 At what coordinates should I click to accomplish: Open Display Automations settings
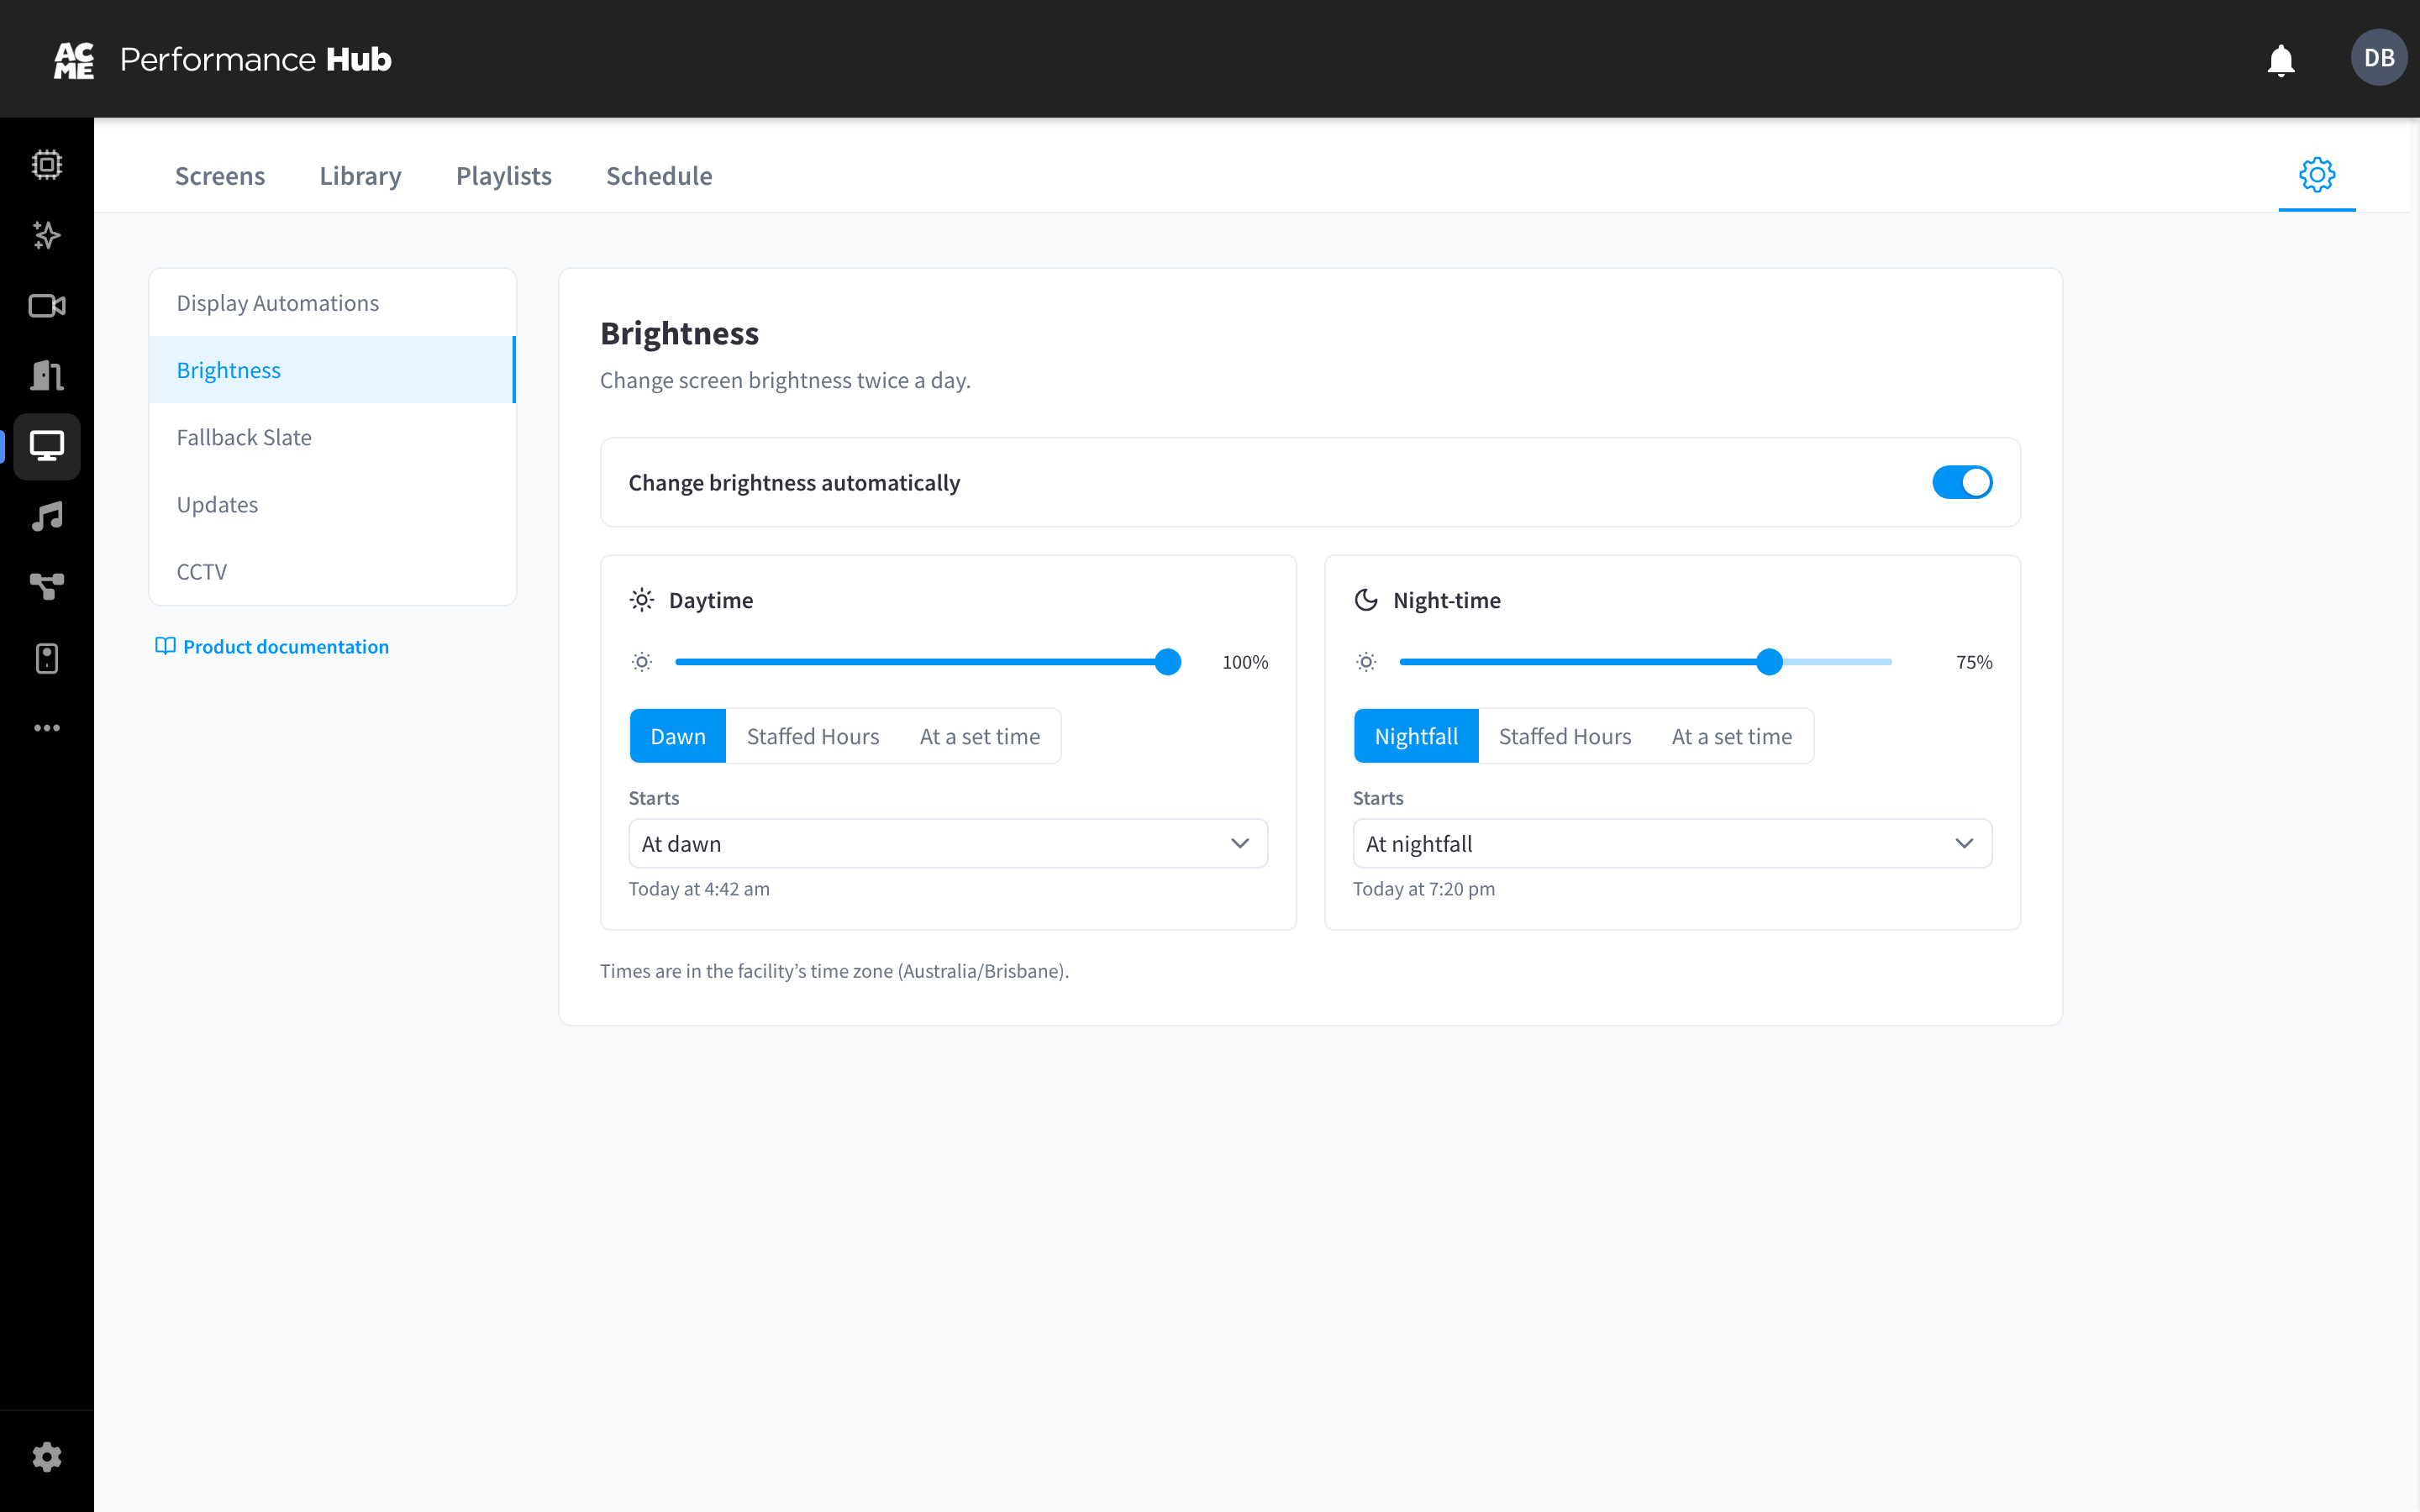[x=332, y=302]
